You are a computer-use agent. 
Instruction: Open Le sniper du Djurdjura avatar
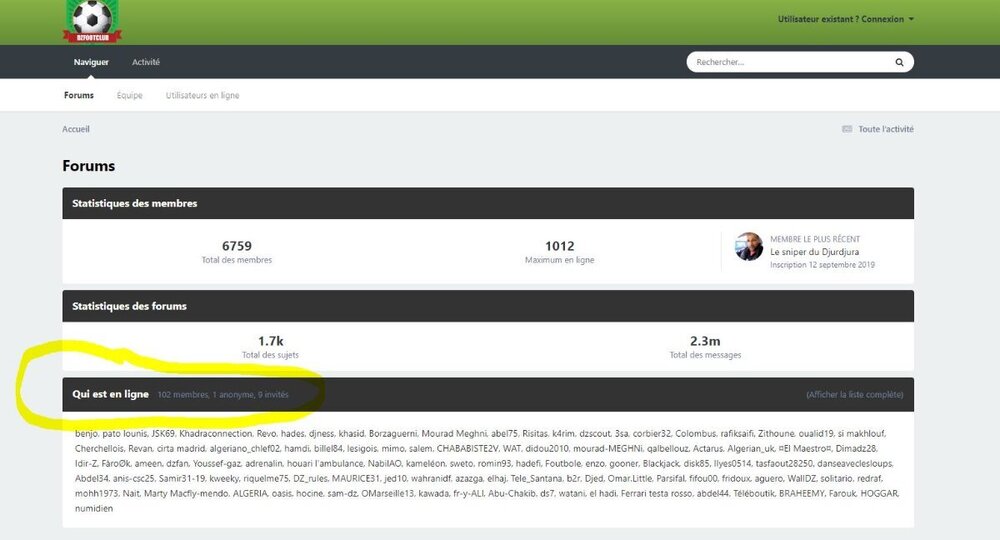point(749,247)
